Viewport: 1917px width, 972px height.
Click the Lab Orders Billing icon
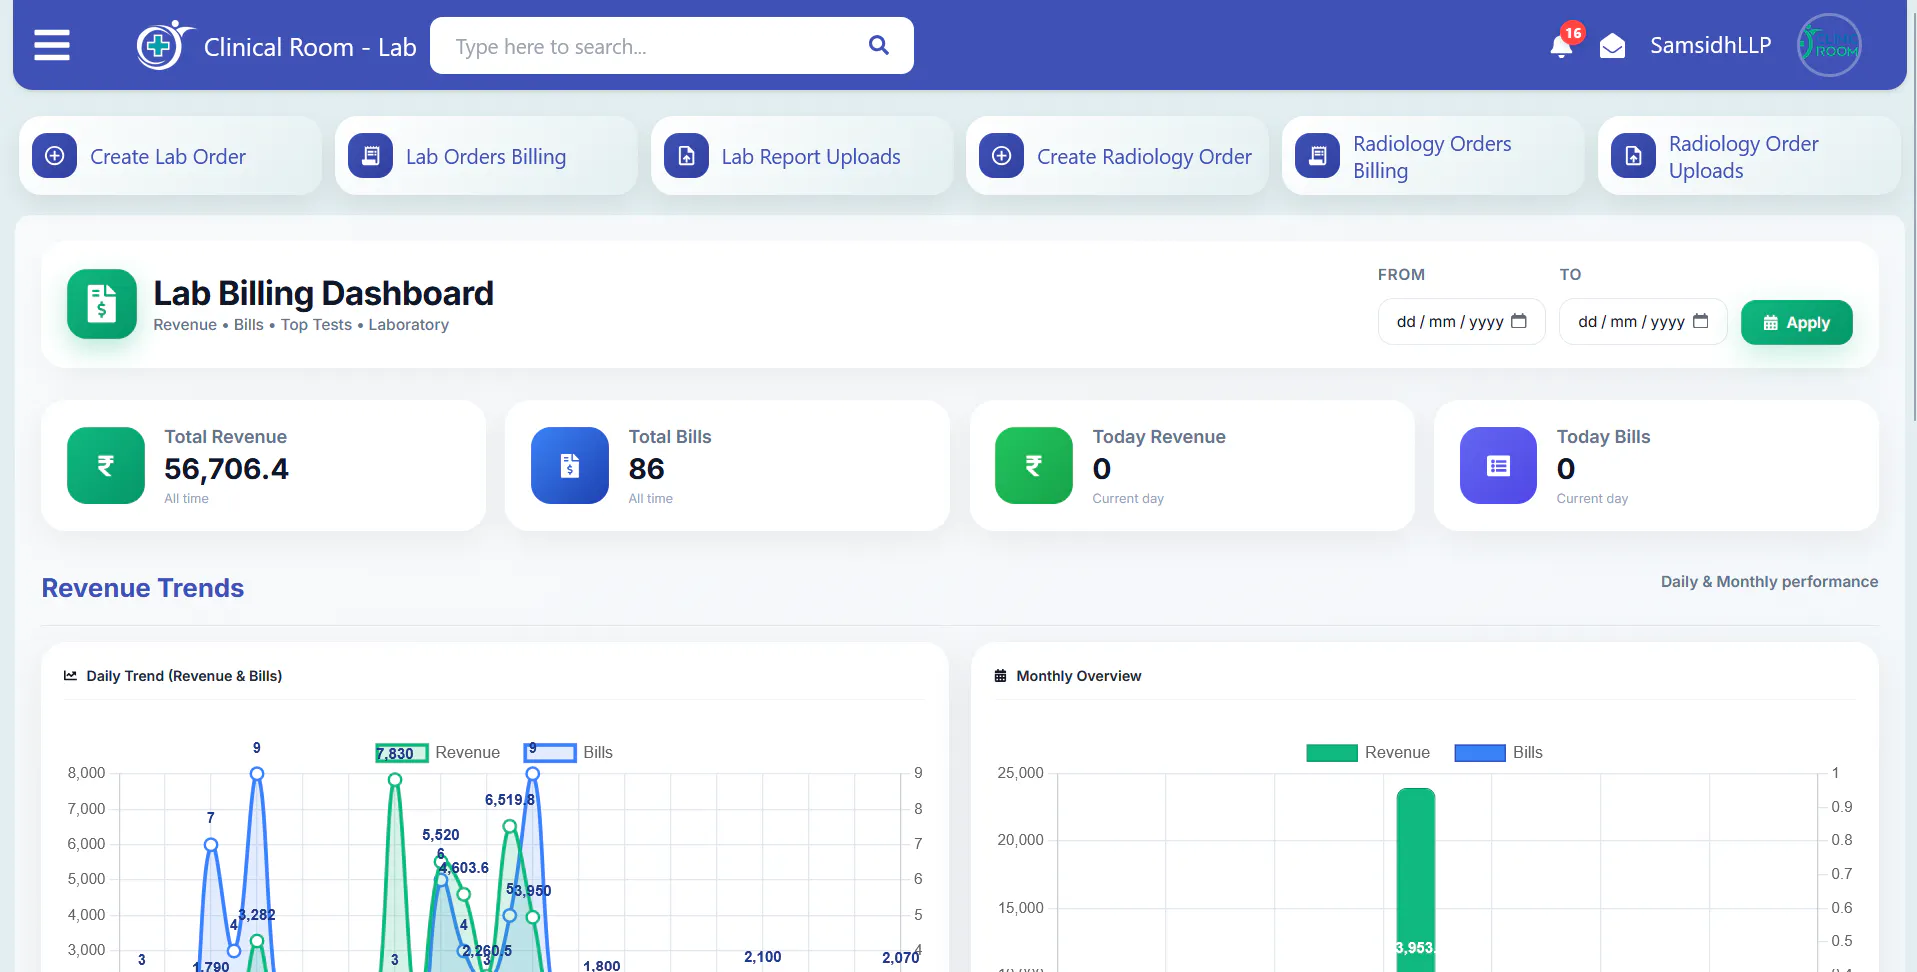(x=370, y=156)
